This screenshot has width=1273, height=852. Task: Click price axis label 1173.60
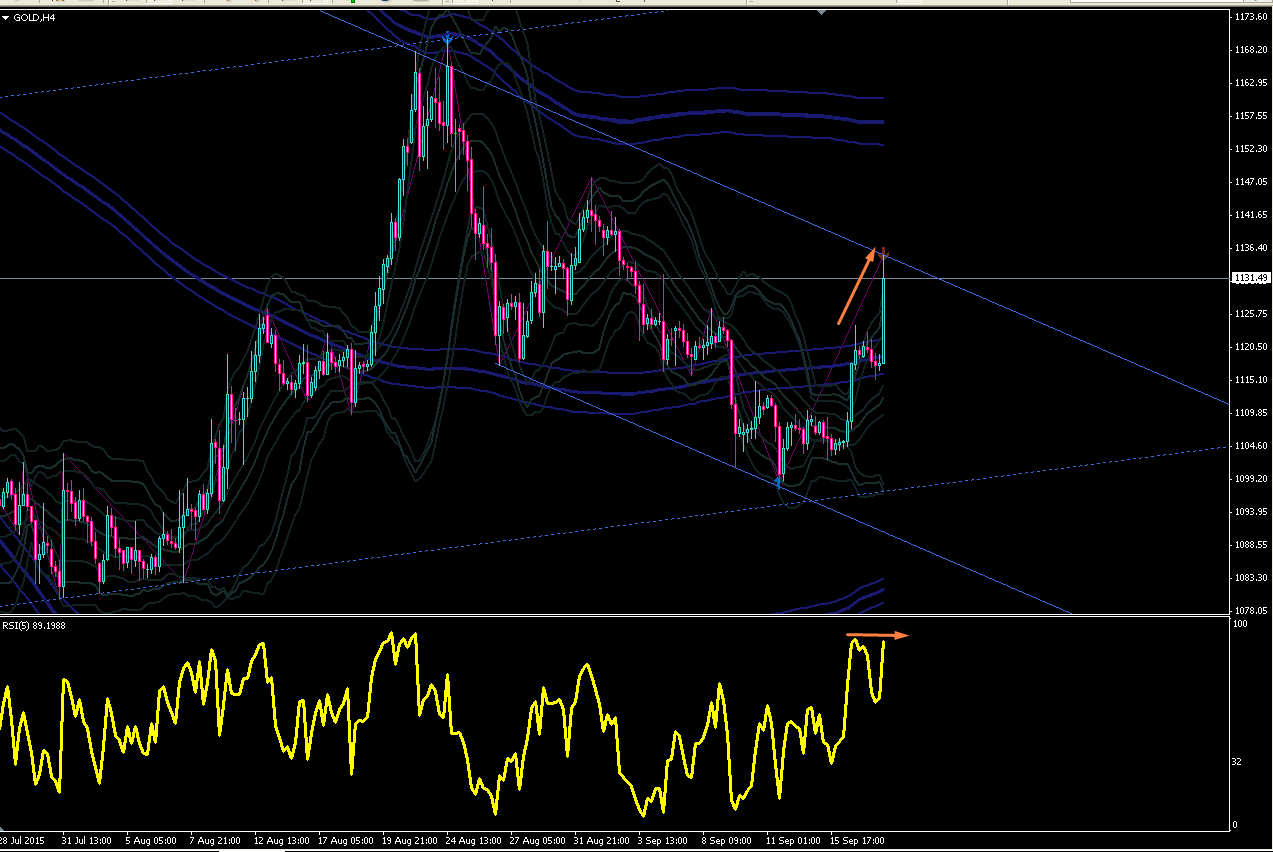coord(1251,17)
